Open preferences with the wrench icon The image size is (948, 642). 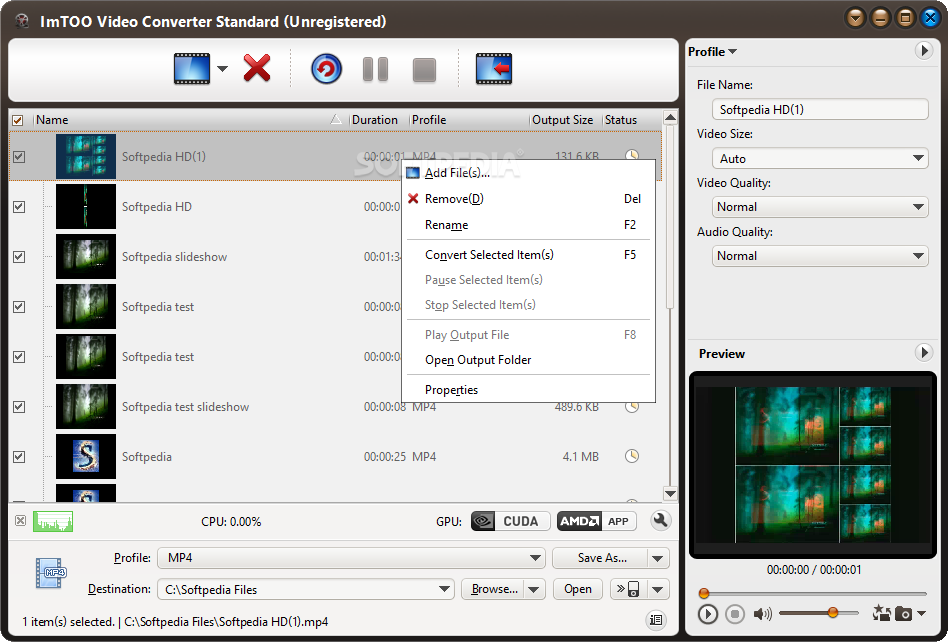(x=661, y=520)
